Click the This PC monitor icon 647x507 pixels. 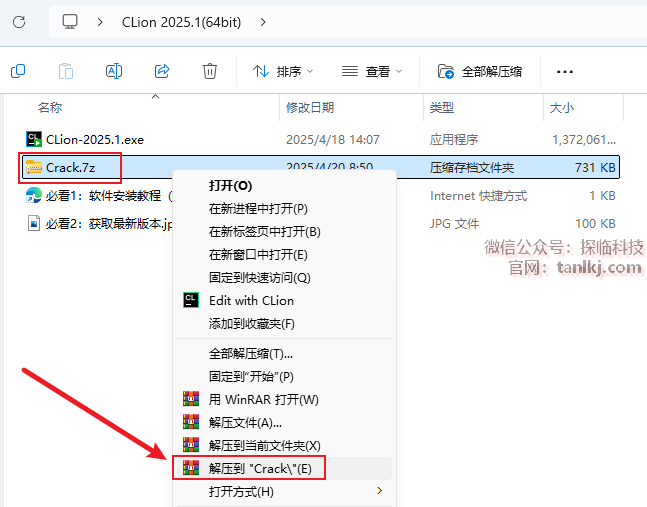[70, 21]
